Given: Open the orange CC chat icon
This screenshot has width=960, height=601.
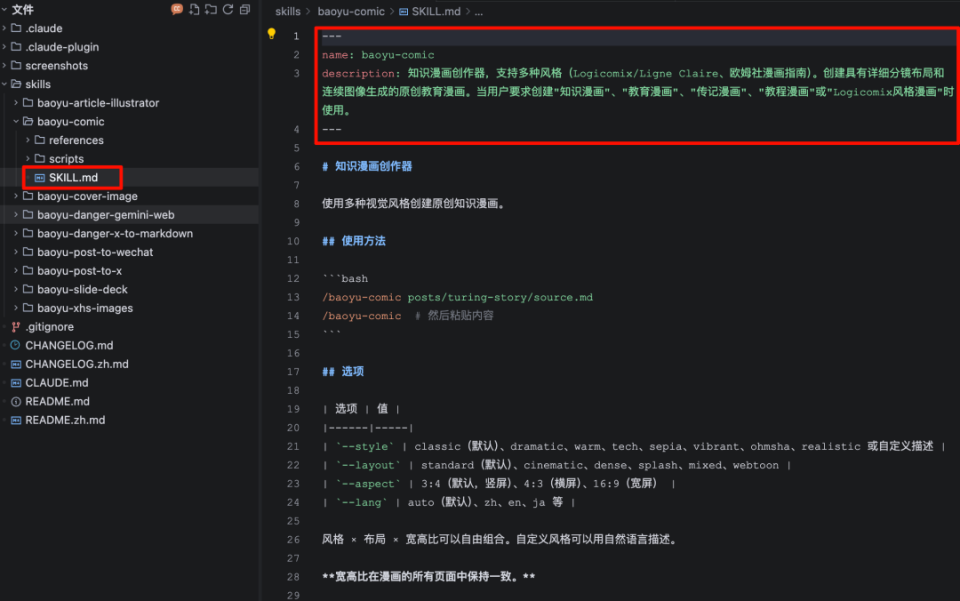Looking at the screenshot, I should click(x=177, y=9).
